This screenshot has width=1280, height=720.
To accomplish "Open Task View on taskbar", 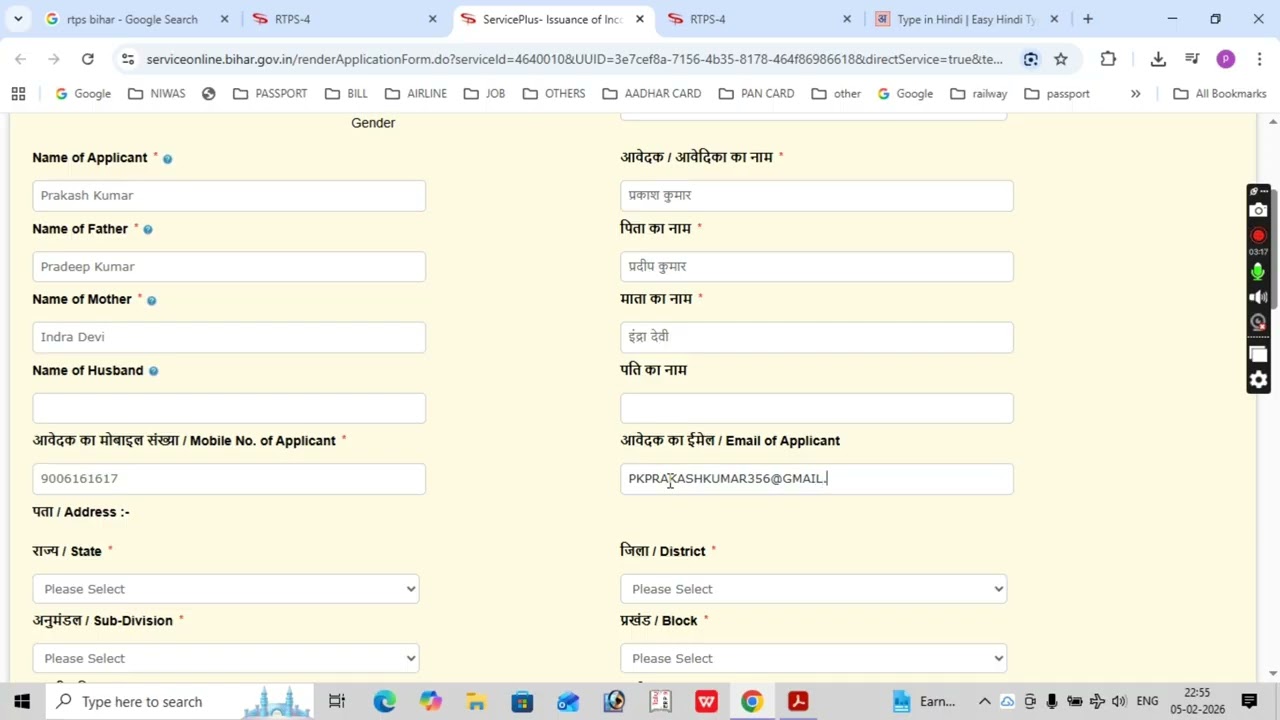I will point(337,702).
